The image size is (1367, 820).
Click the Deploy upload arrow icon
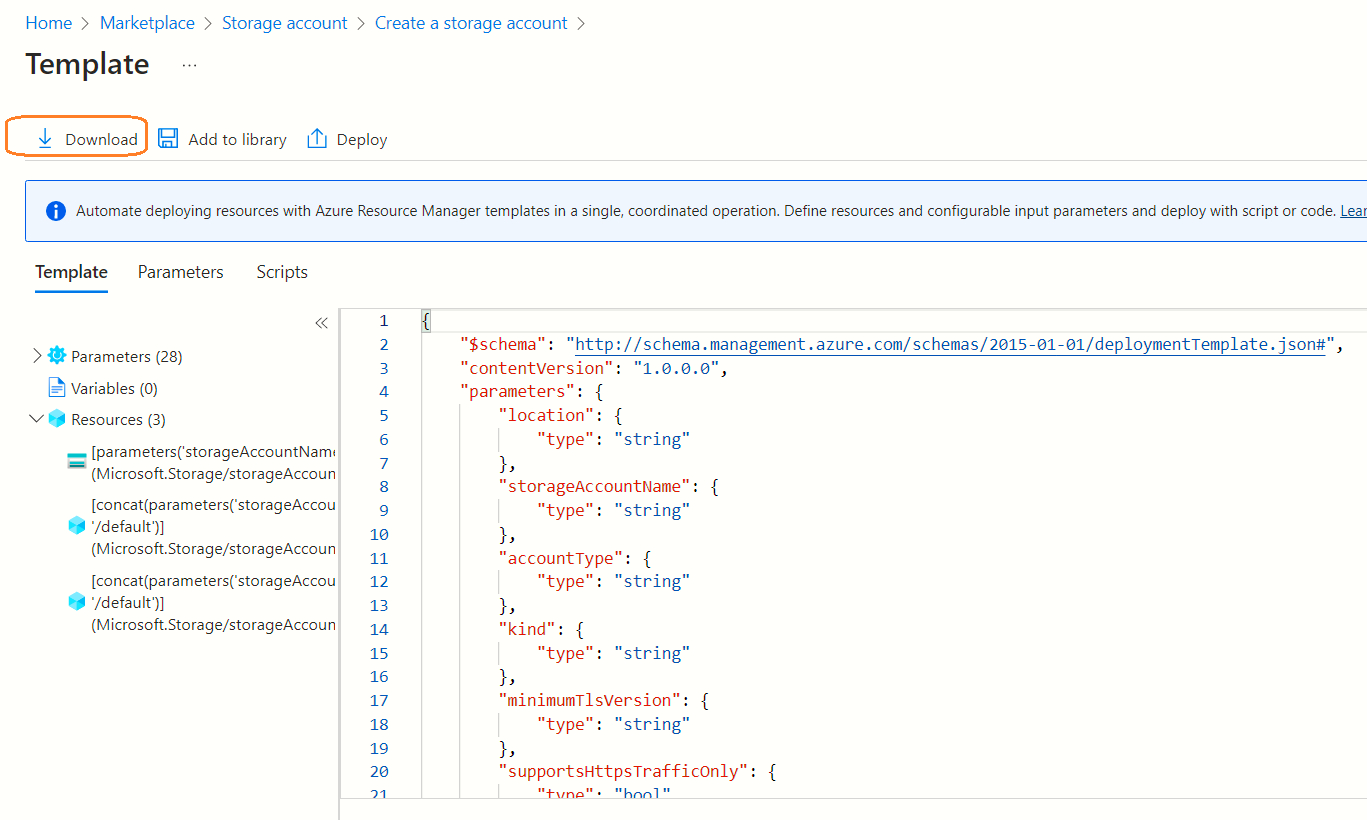click(317, 139)
